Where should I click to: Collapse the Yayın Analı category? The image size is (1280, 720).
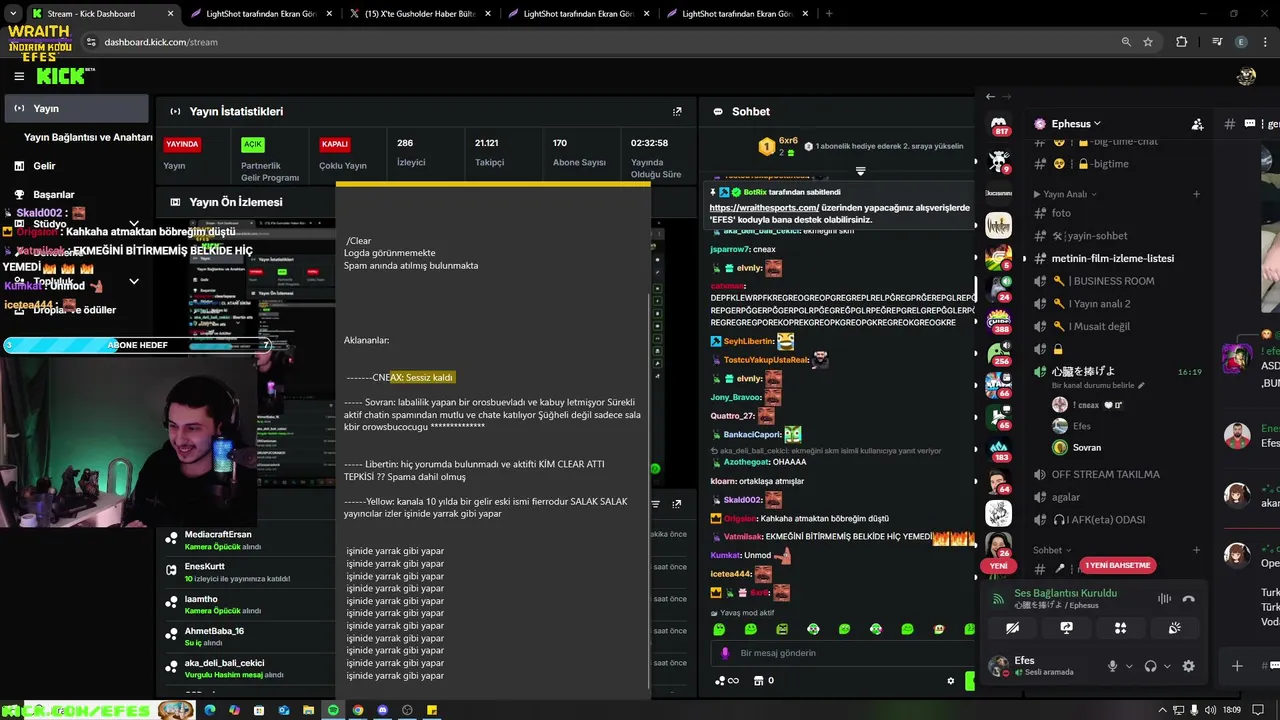coord(1065,194)
